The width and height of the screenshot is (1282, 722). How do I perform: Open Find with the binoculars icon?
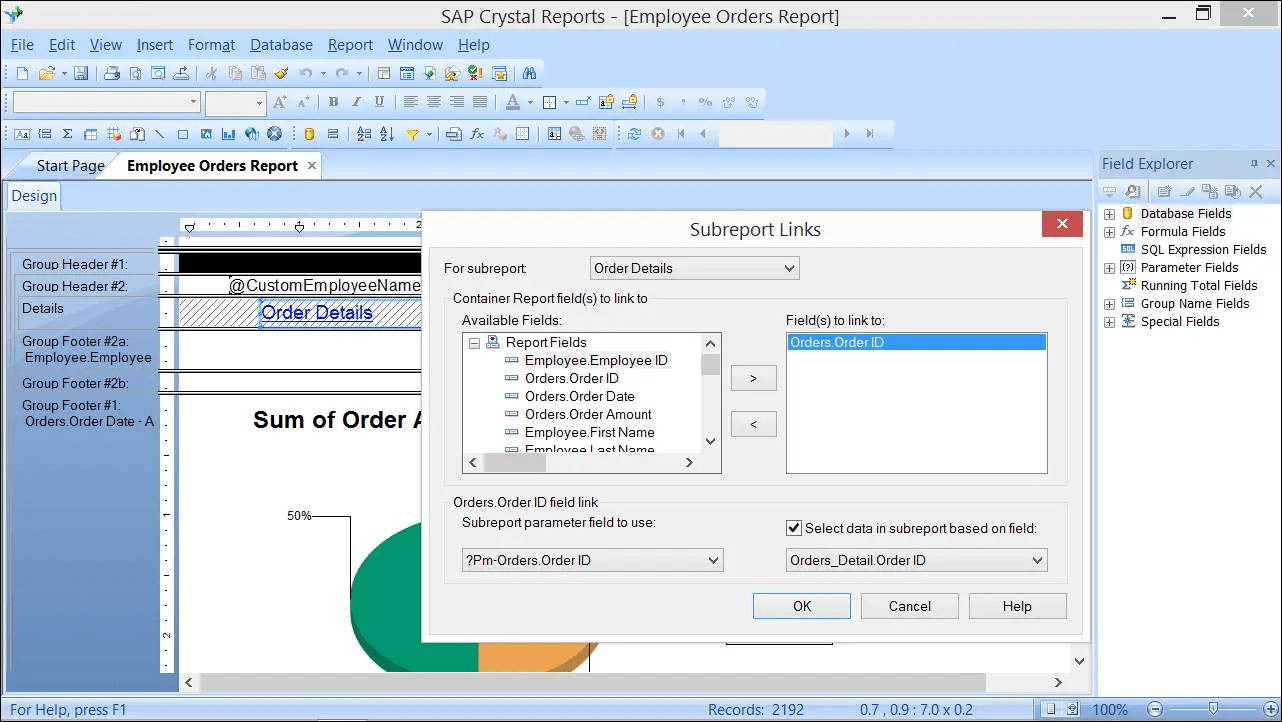[x=530, y=73]
